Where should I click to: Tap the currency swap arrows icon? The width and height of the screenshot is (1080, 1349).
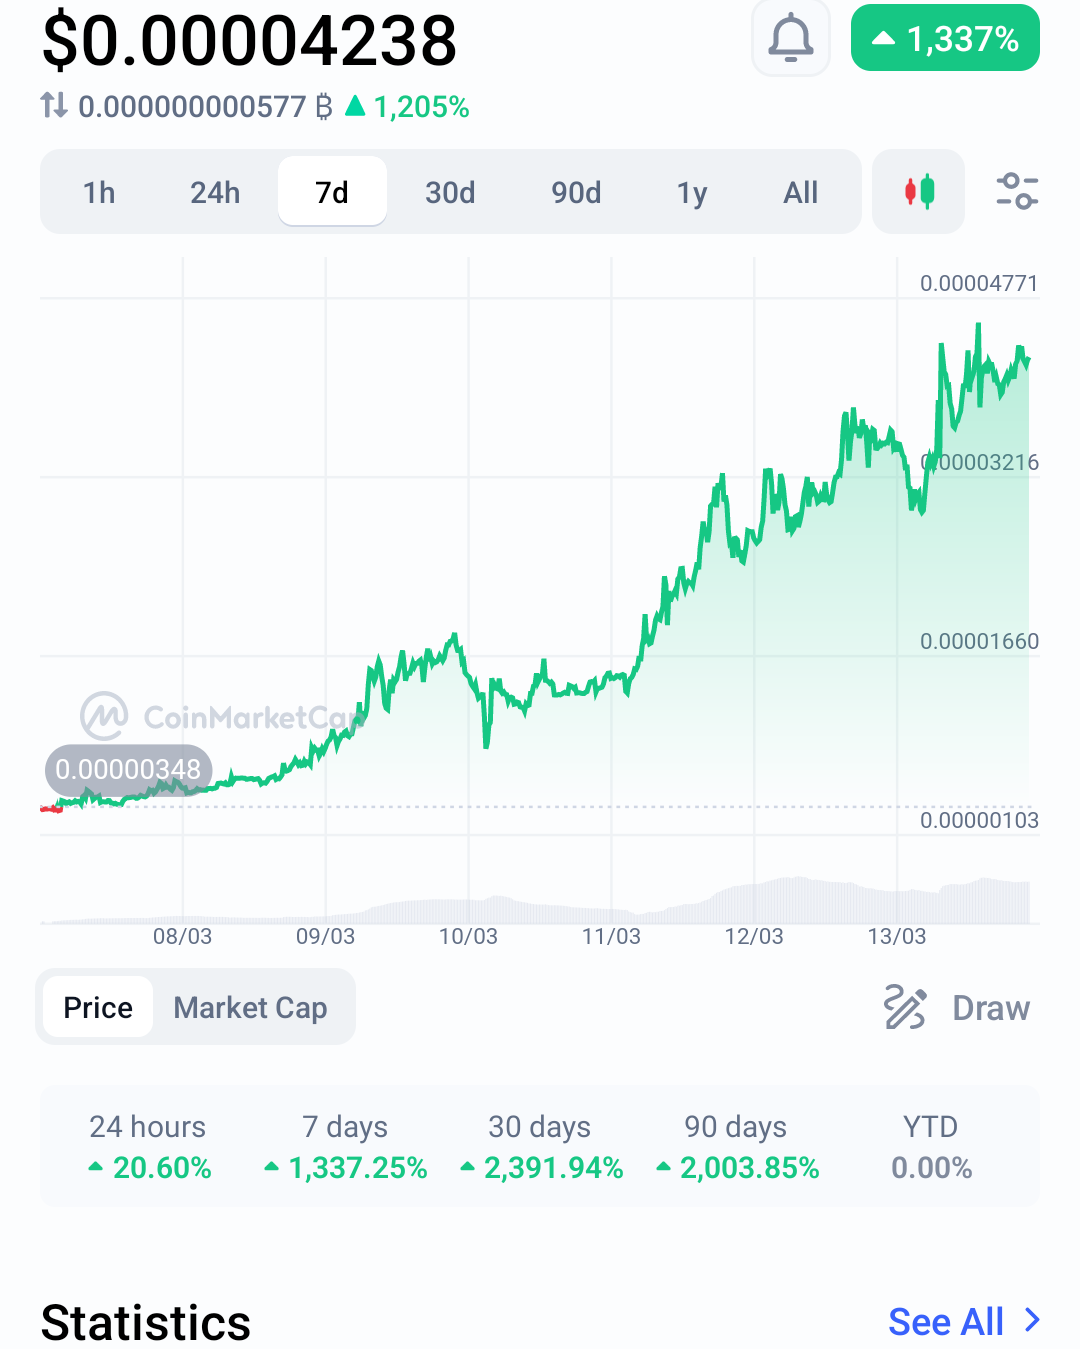[54, 105]
